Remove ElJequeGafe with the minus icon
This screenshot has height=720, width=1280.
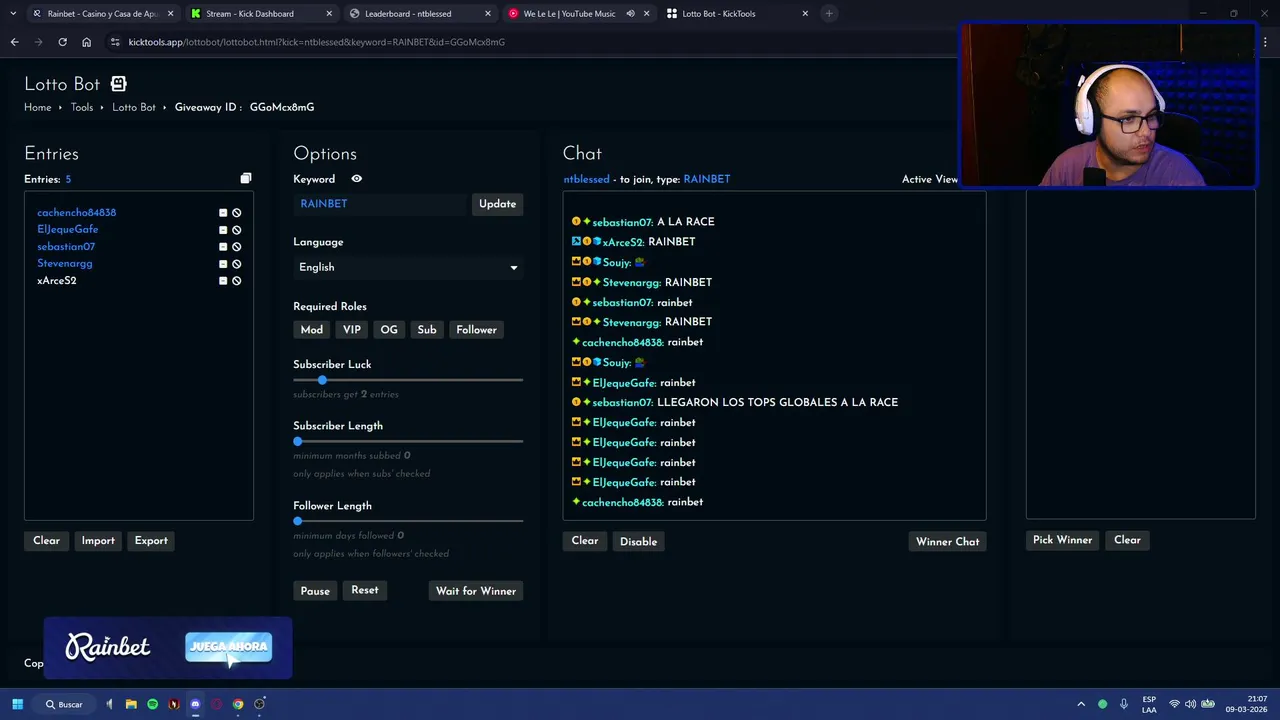click(x=223, y=230)
